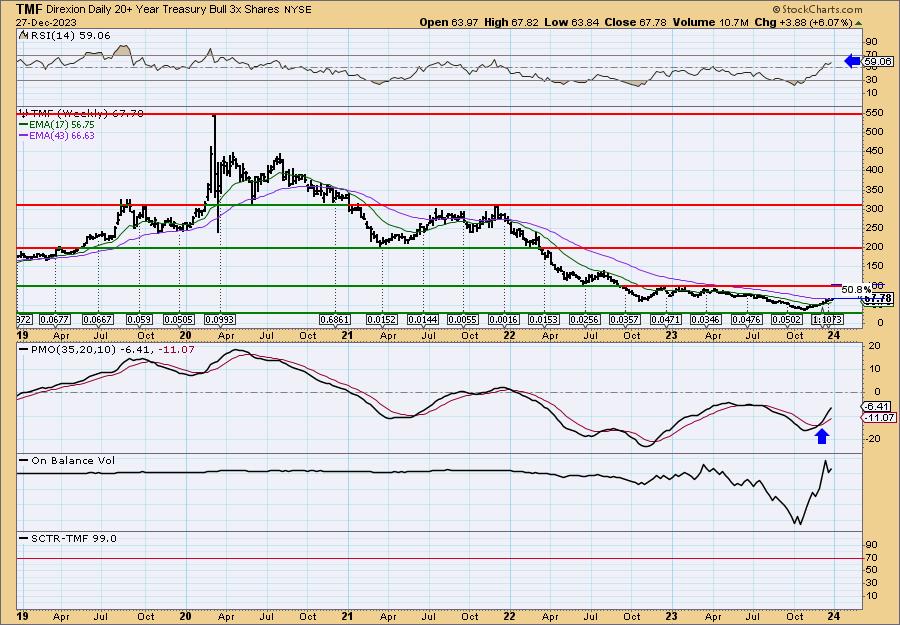Viewport: 900px width, 625px height.
Task: Click the boxed 59.06 RSI value tag
Action: pos(878,61)
